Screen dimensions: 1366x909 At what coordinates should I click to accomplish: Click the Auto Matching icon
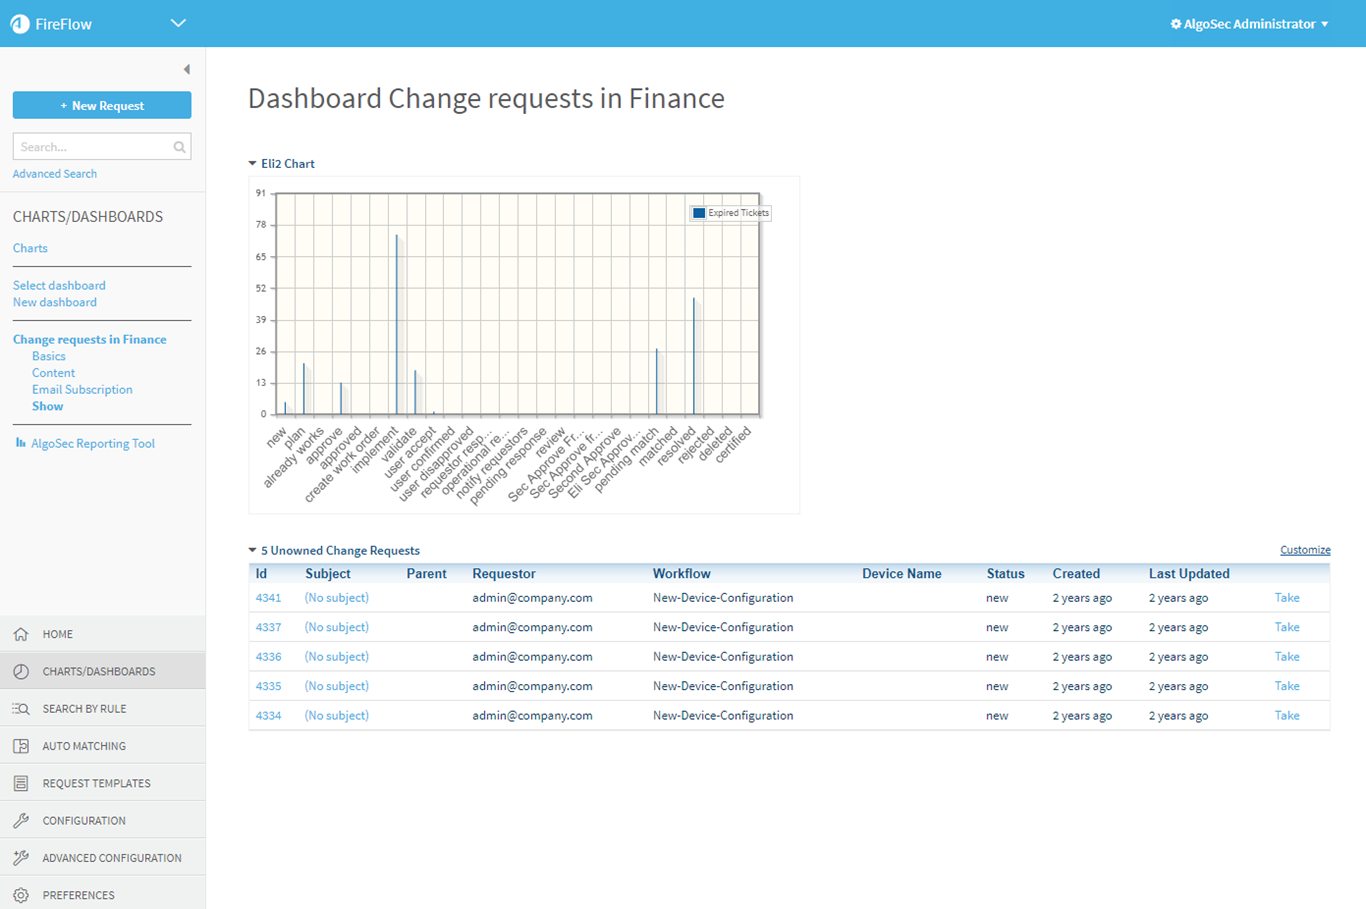click(x=21, y=746)
